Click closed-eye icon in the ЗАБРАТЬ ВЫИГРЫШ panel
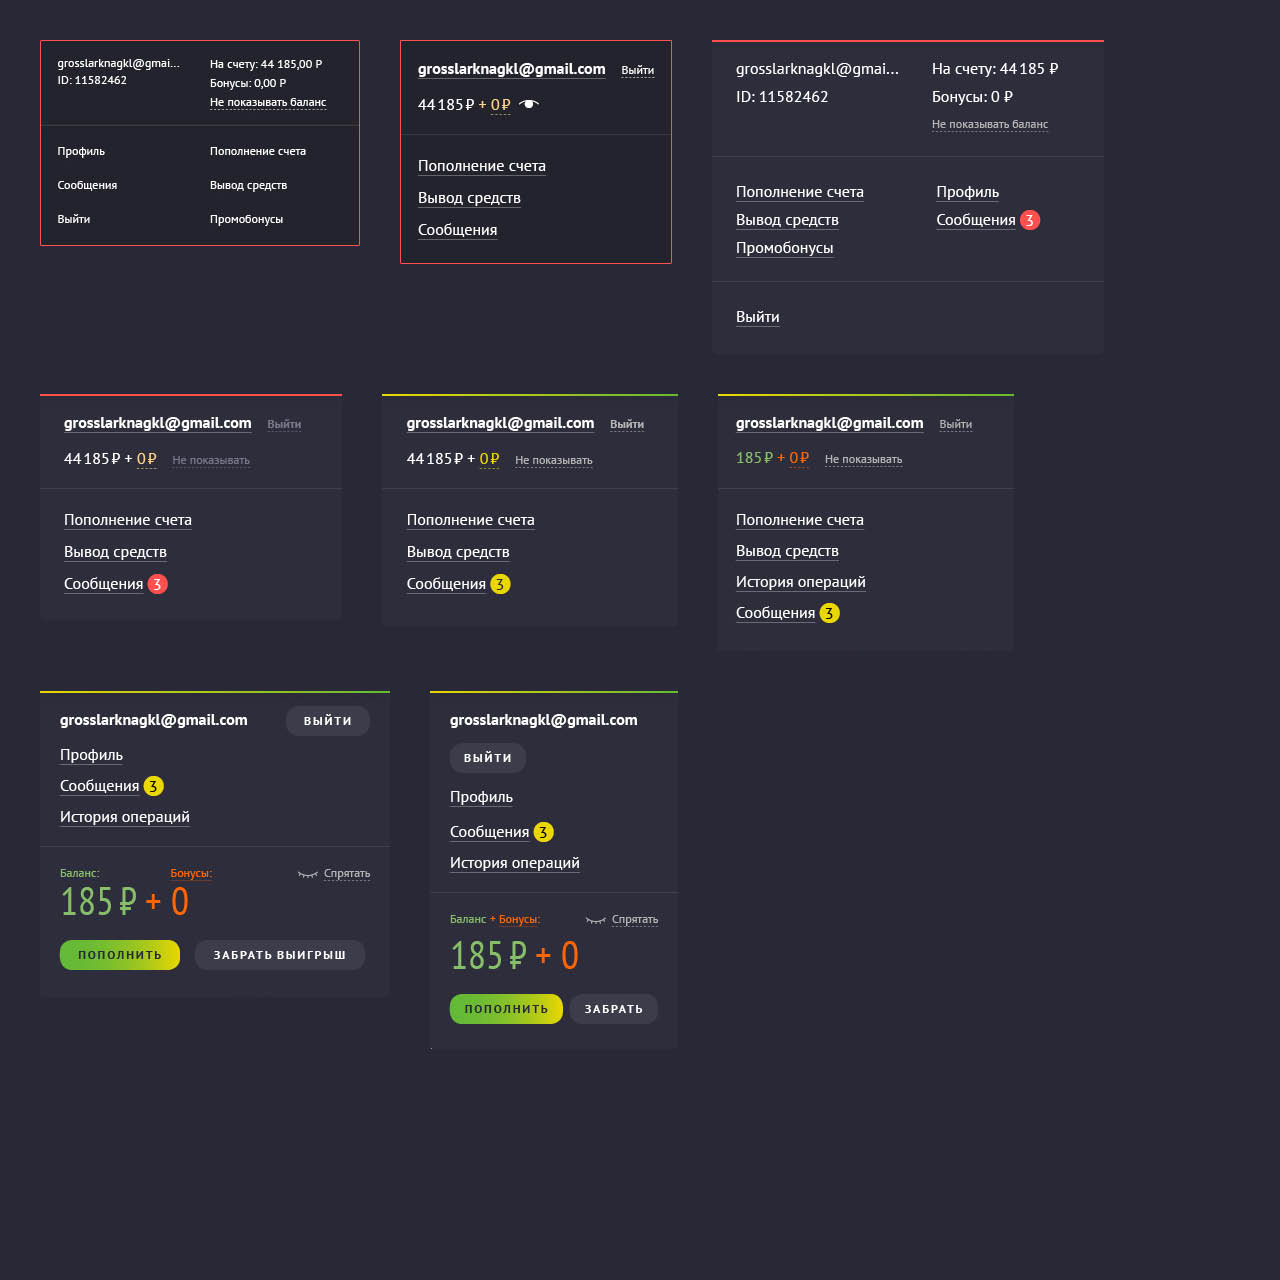The width and height of the screenshot is (1280, 1280). click(x=307, y=874)
